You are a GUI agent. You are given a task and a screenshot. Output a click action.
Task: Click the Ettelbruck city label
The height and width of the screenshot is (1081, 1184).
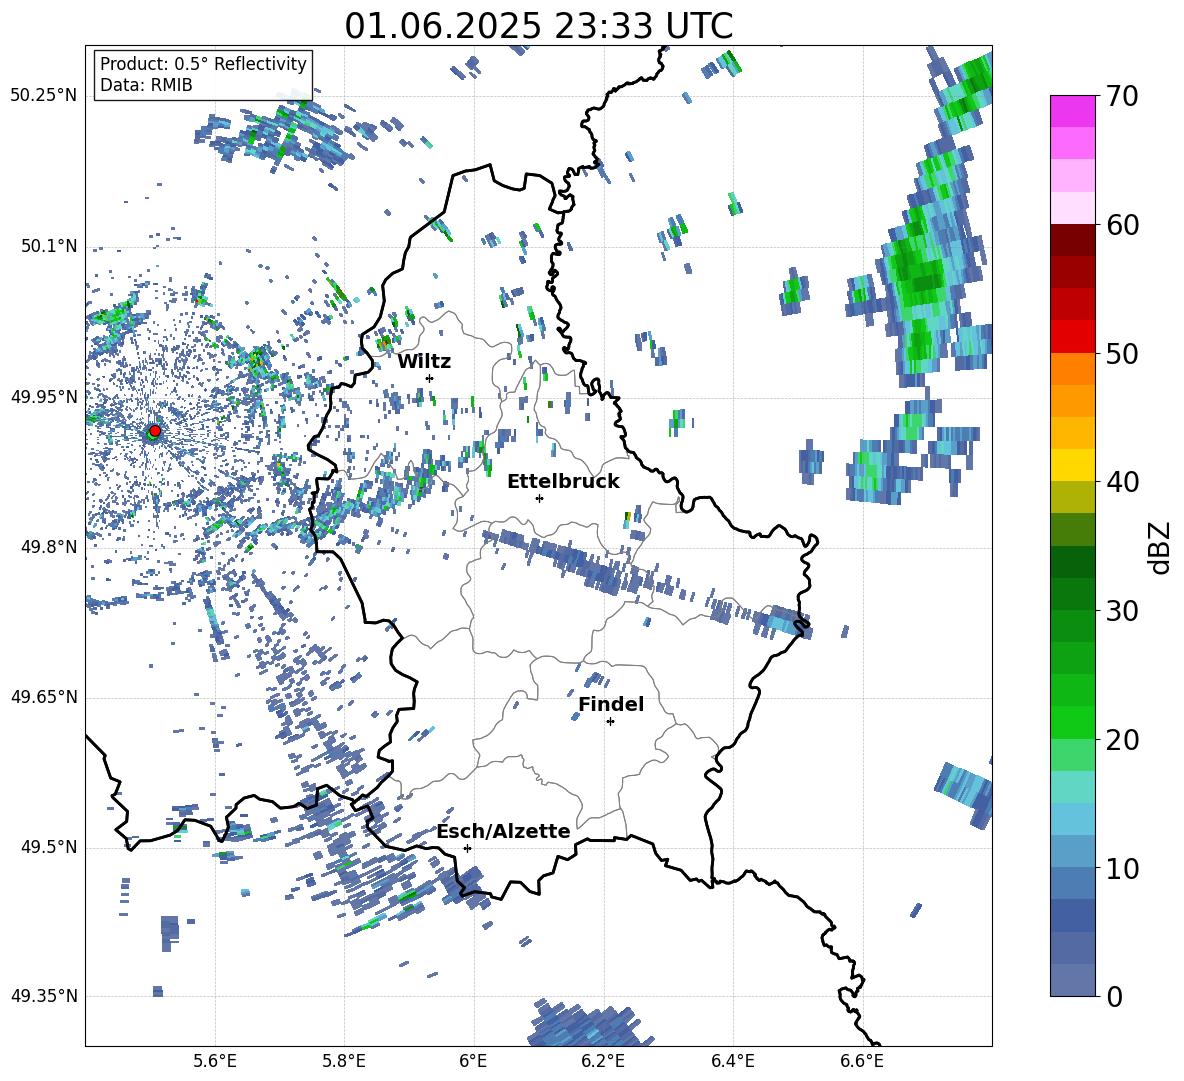point(563,482)
